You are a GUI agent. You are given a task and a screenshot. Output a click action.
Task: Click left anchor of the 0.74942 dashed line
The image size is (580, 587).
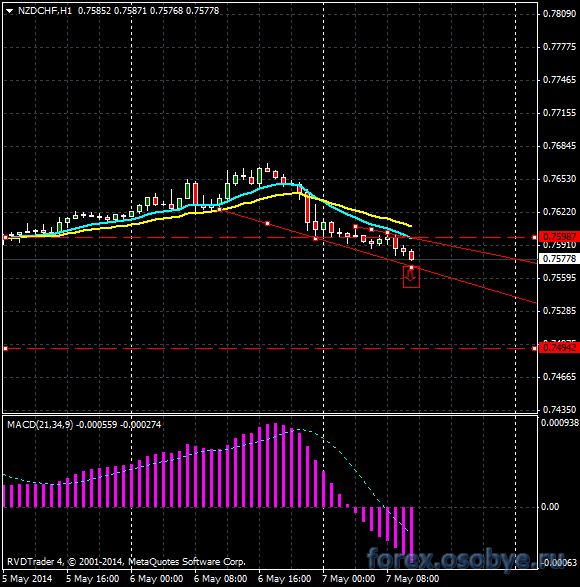5,349
